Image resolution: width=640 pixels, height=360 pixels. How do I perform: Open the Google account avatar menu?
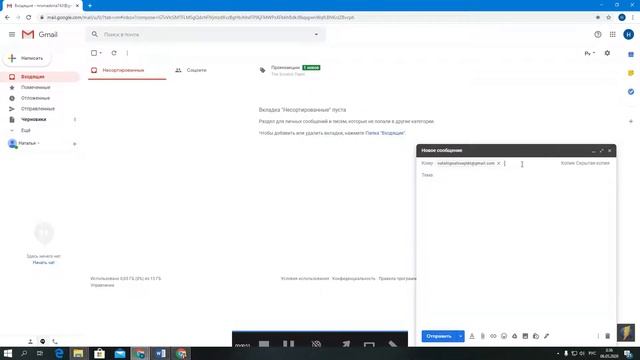(x=628, y=35)
